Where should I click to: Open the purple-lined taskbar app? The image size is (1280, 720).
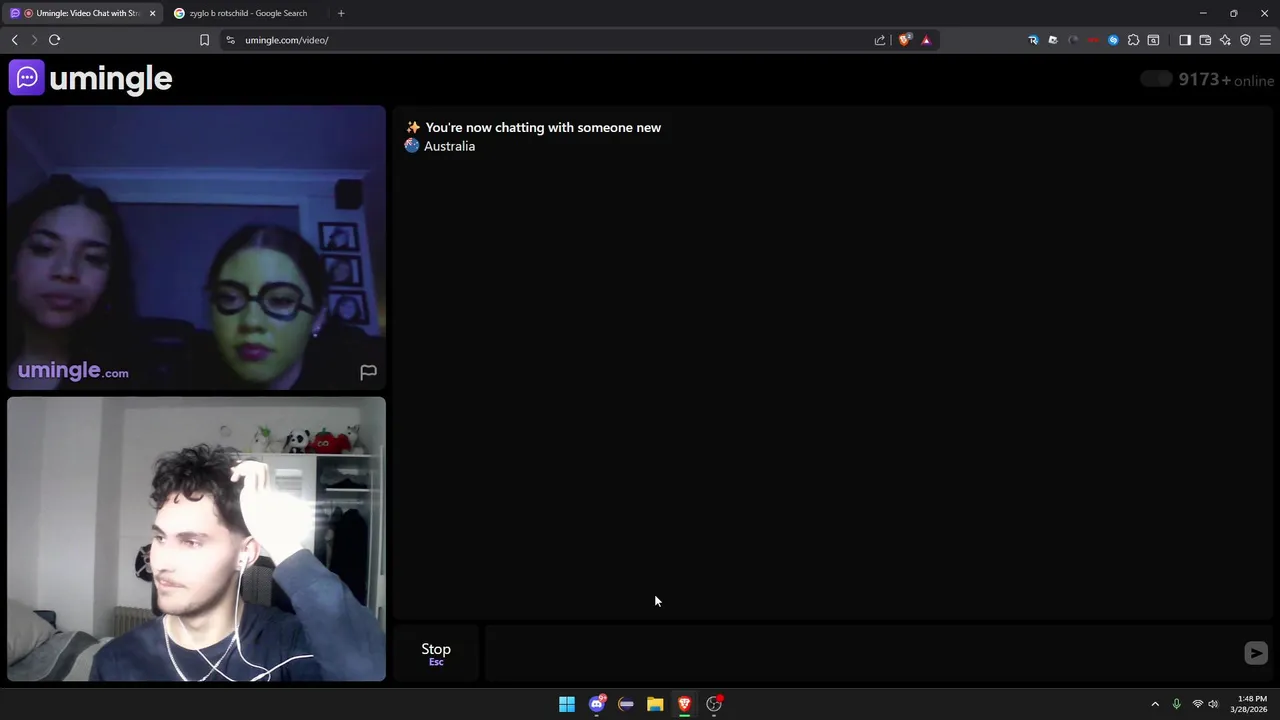point(626,704)
